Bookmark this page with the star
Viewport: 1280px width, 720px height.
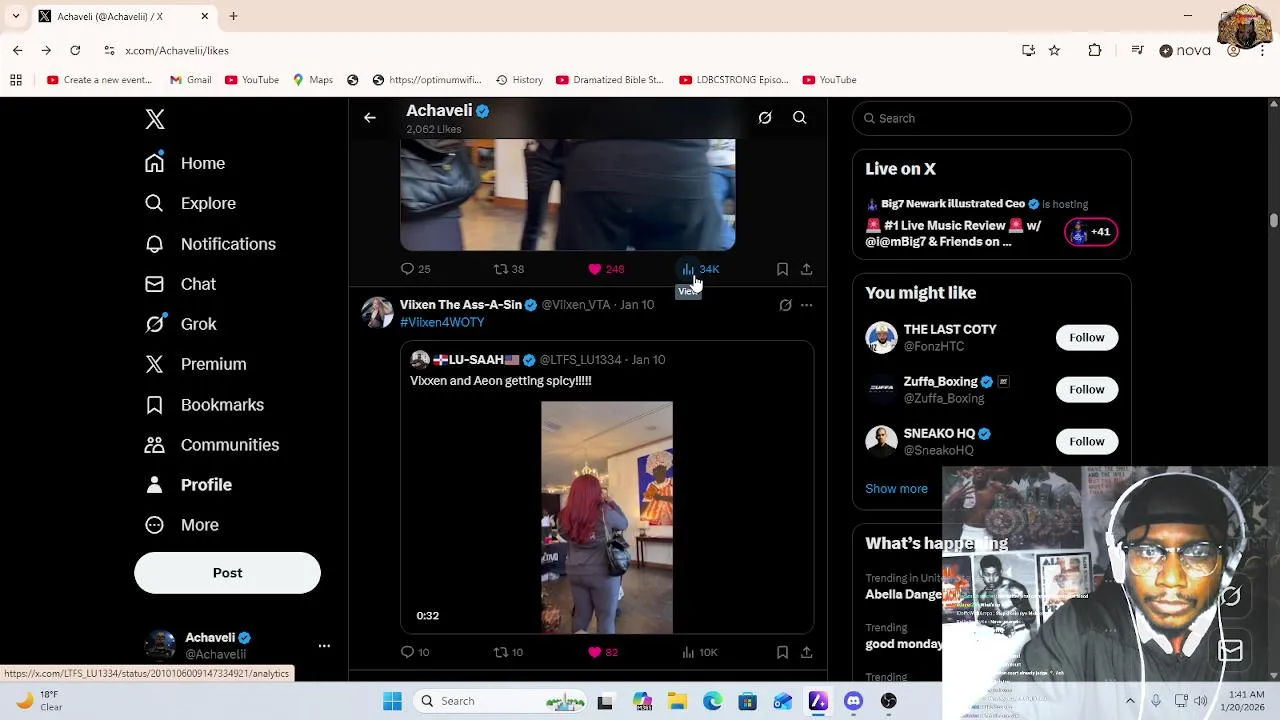[x=1054, y=50]
